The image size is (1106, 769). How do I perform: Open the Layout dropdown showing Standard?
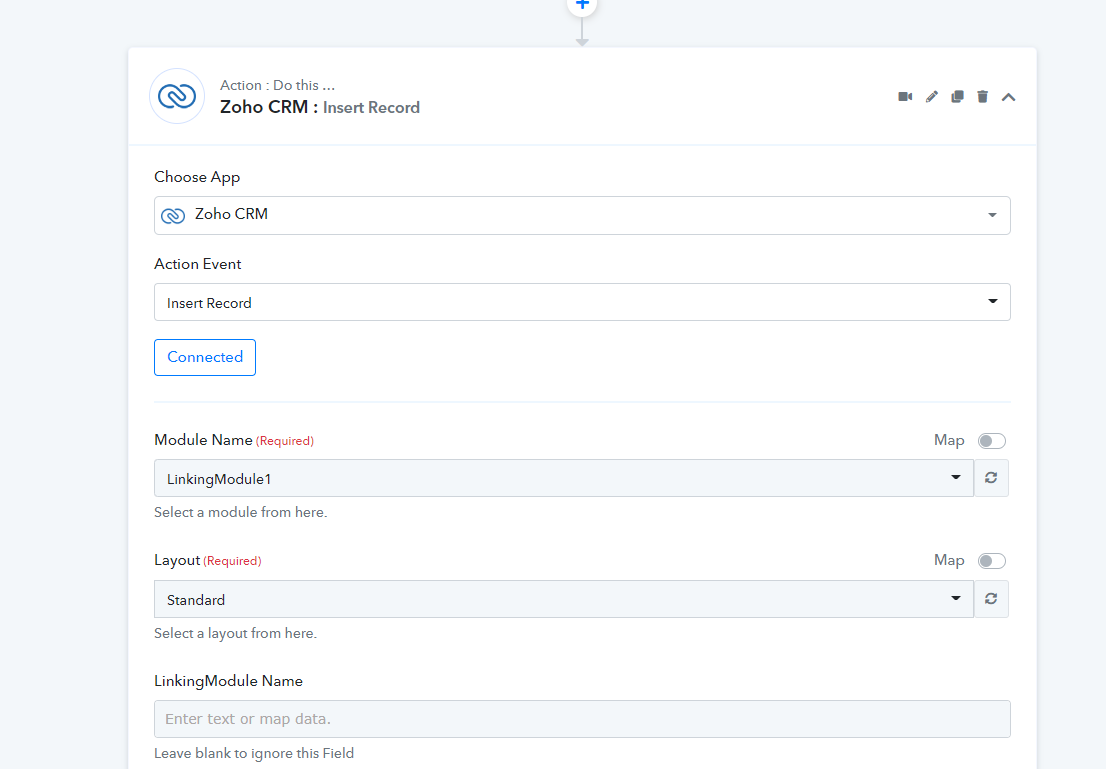pos(564,599)
